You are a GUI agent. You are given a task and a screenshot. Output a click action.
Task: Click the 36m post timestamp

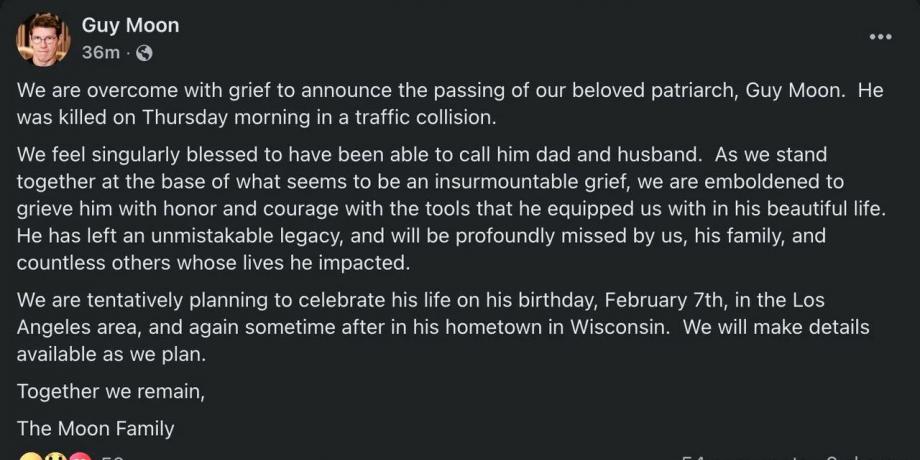(101, 52)
